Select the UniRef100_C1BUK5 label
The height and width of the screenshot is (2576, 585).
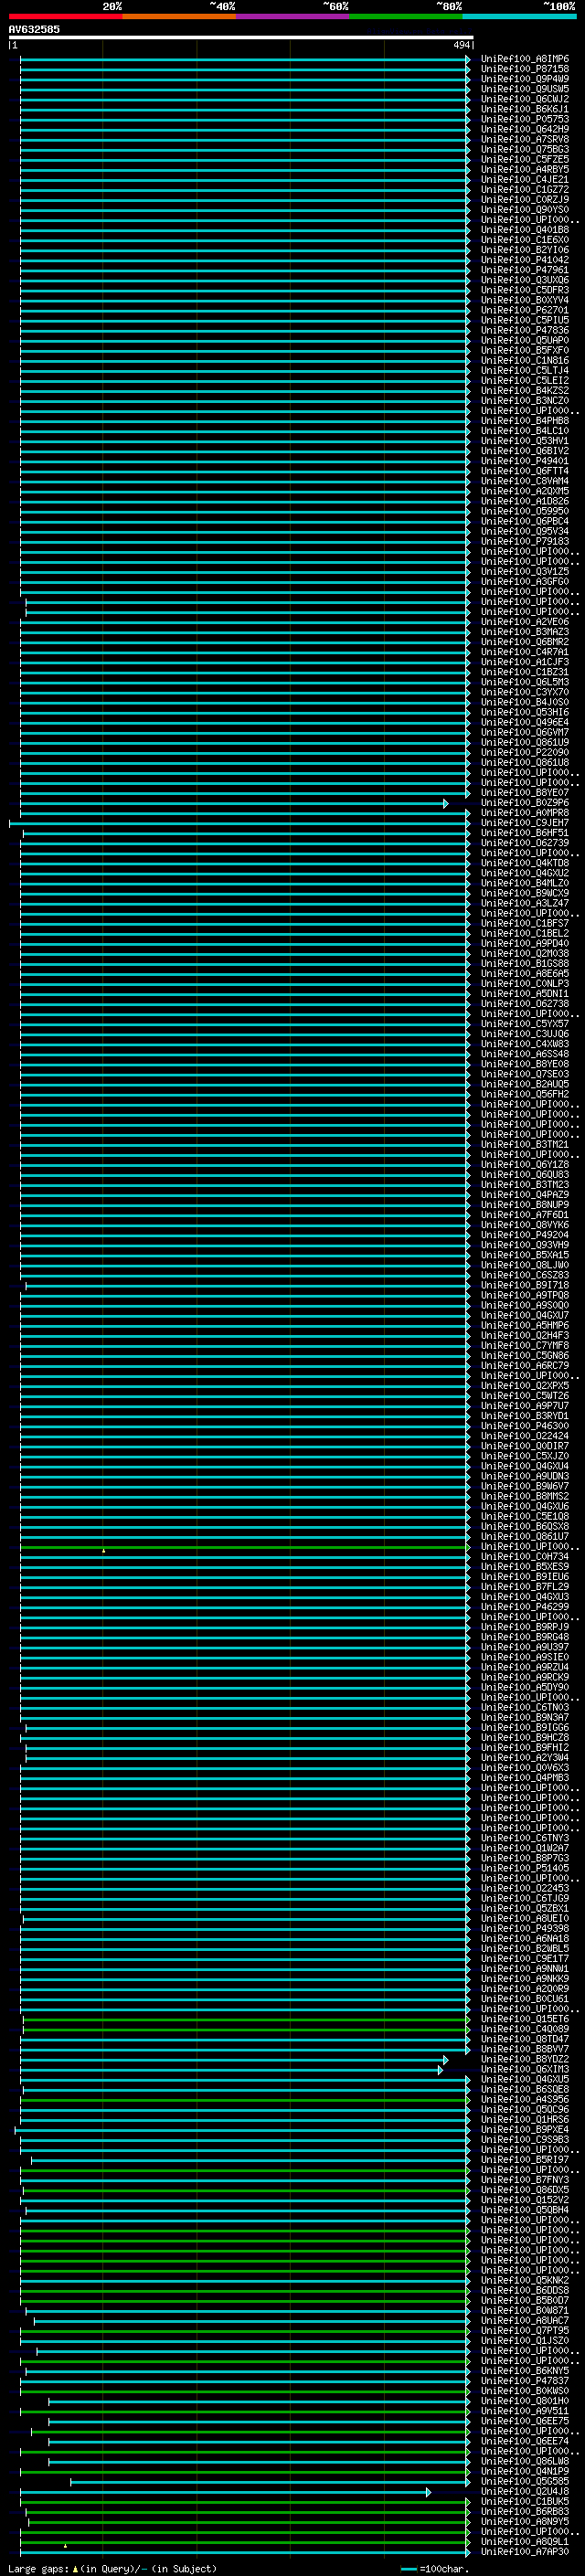[x=524, y=2501]
